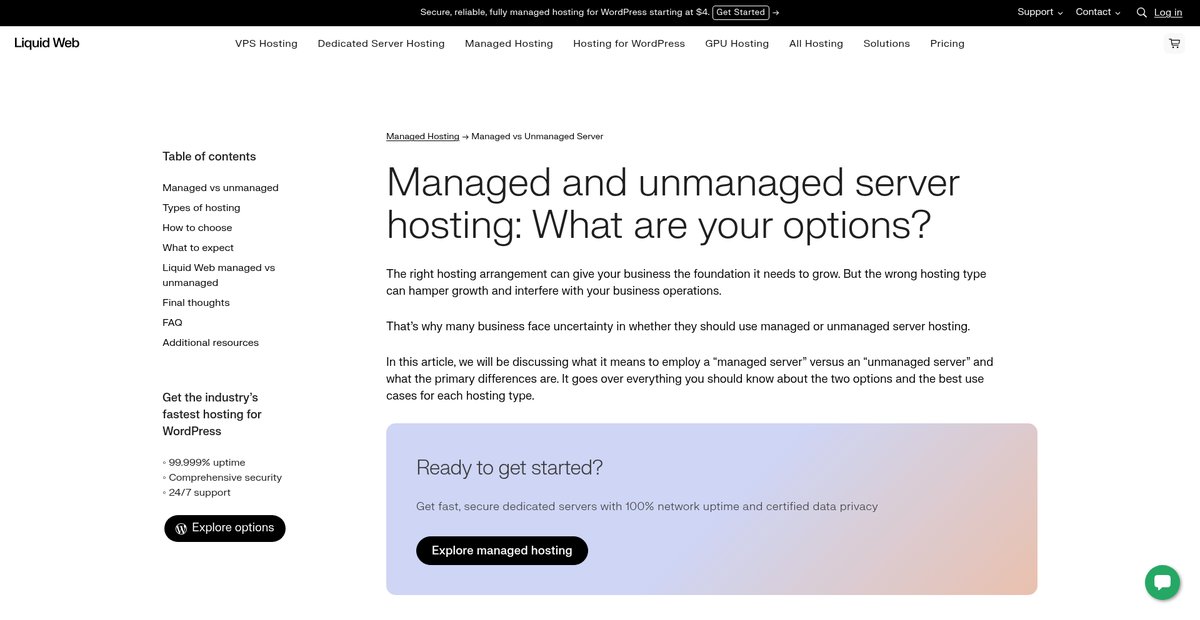This screenshot has width=1200, height=620.
Task: Open the Pricing menu item
Action: [947, 44]
